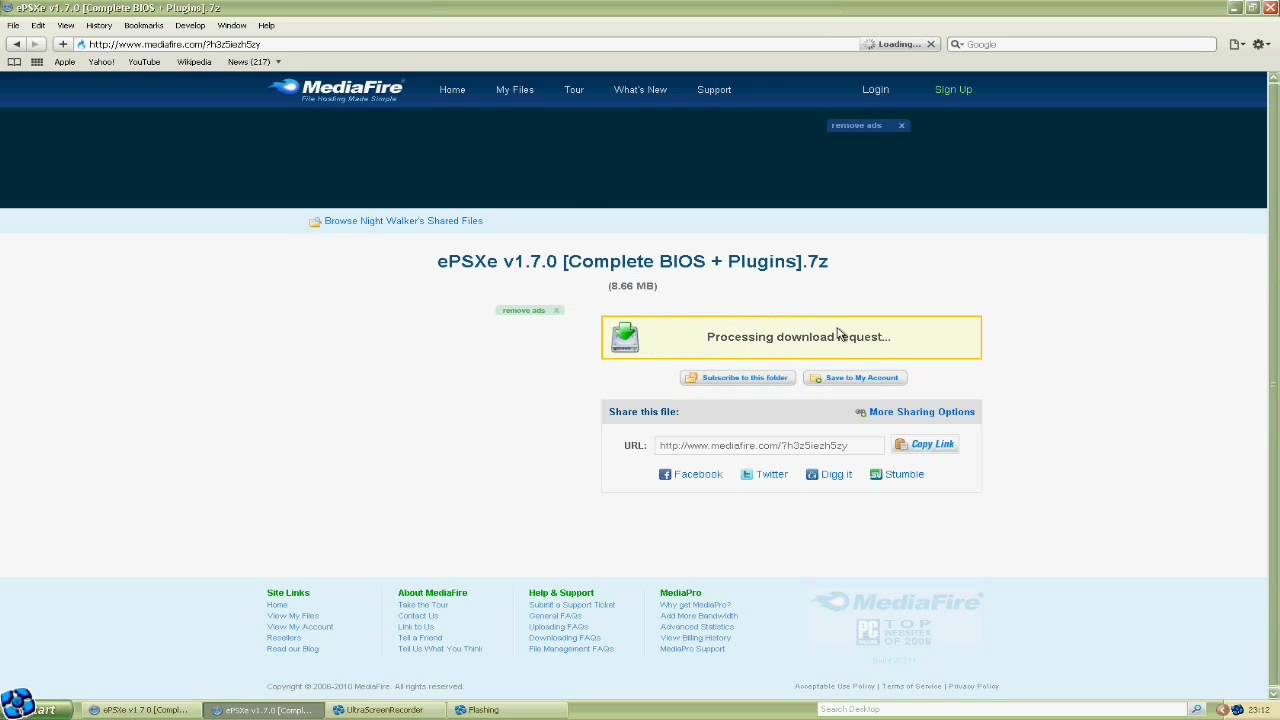Click the Stumble icon
The height and width of the screenshot is (720, 1280).
coord(876,474)
